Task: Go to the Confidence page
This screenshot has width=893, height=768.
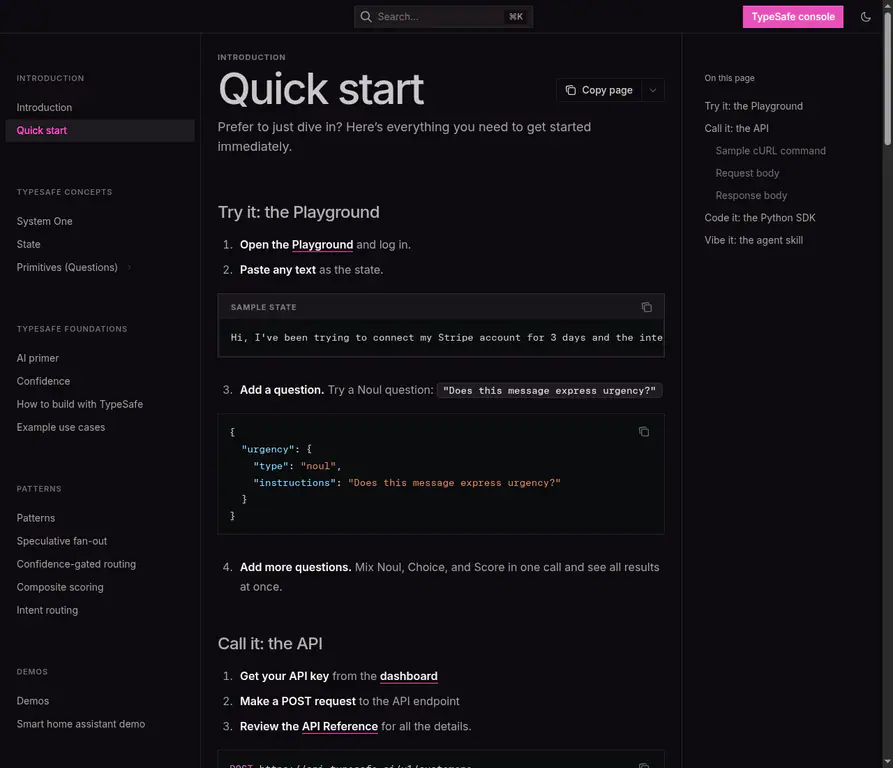Action: click(43, 381)
